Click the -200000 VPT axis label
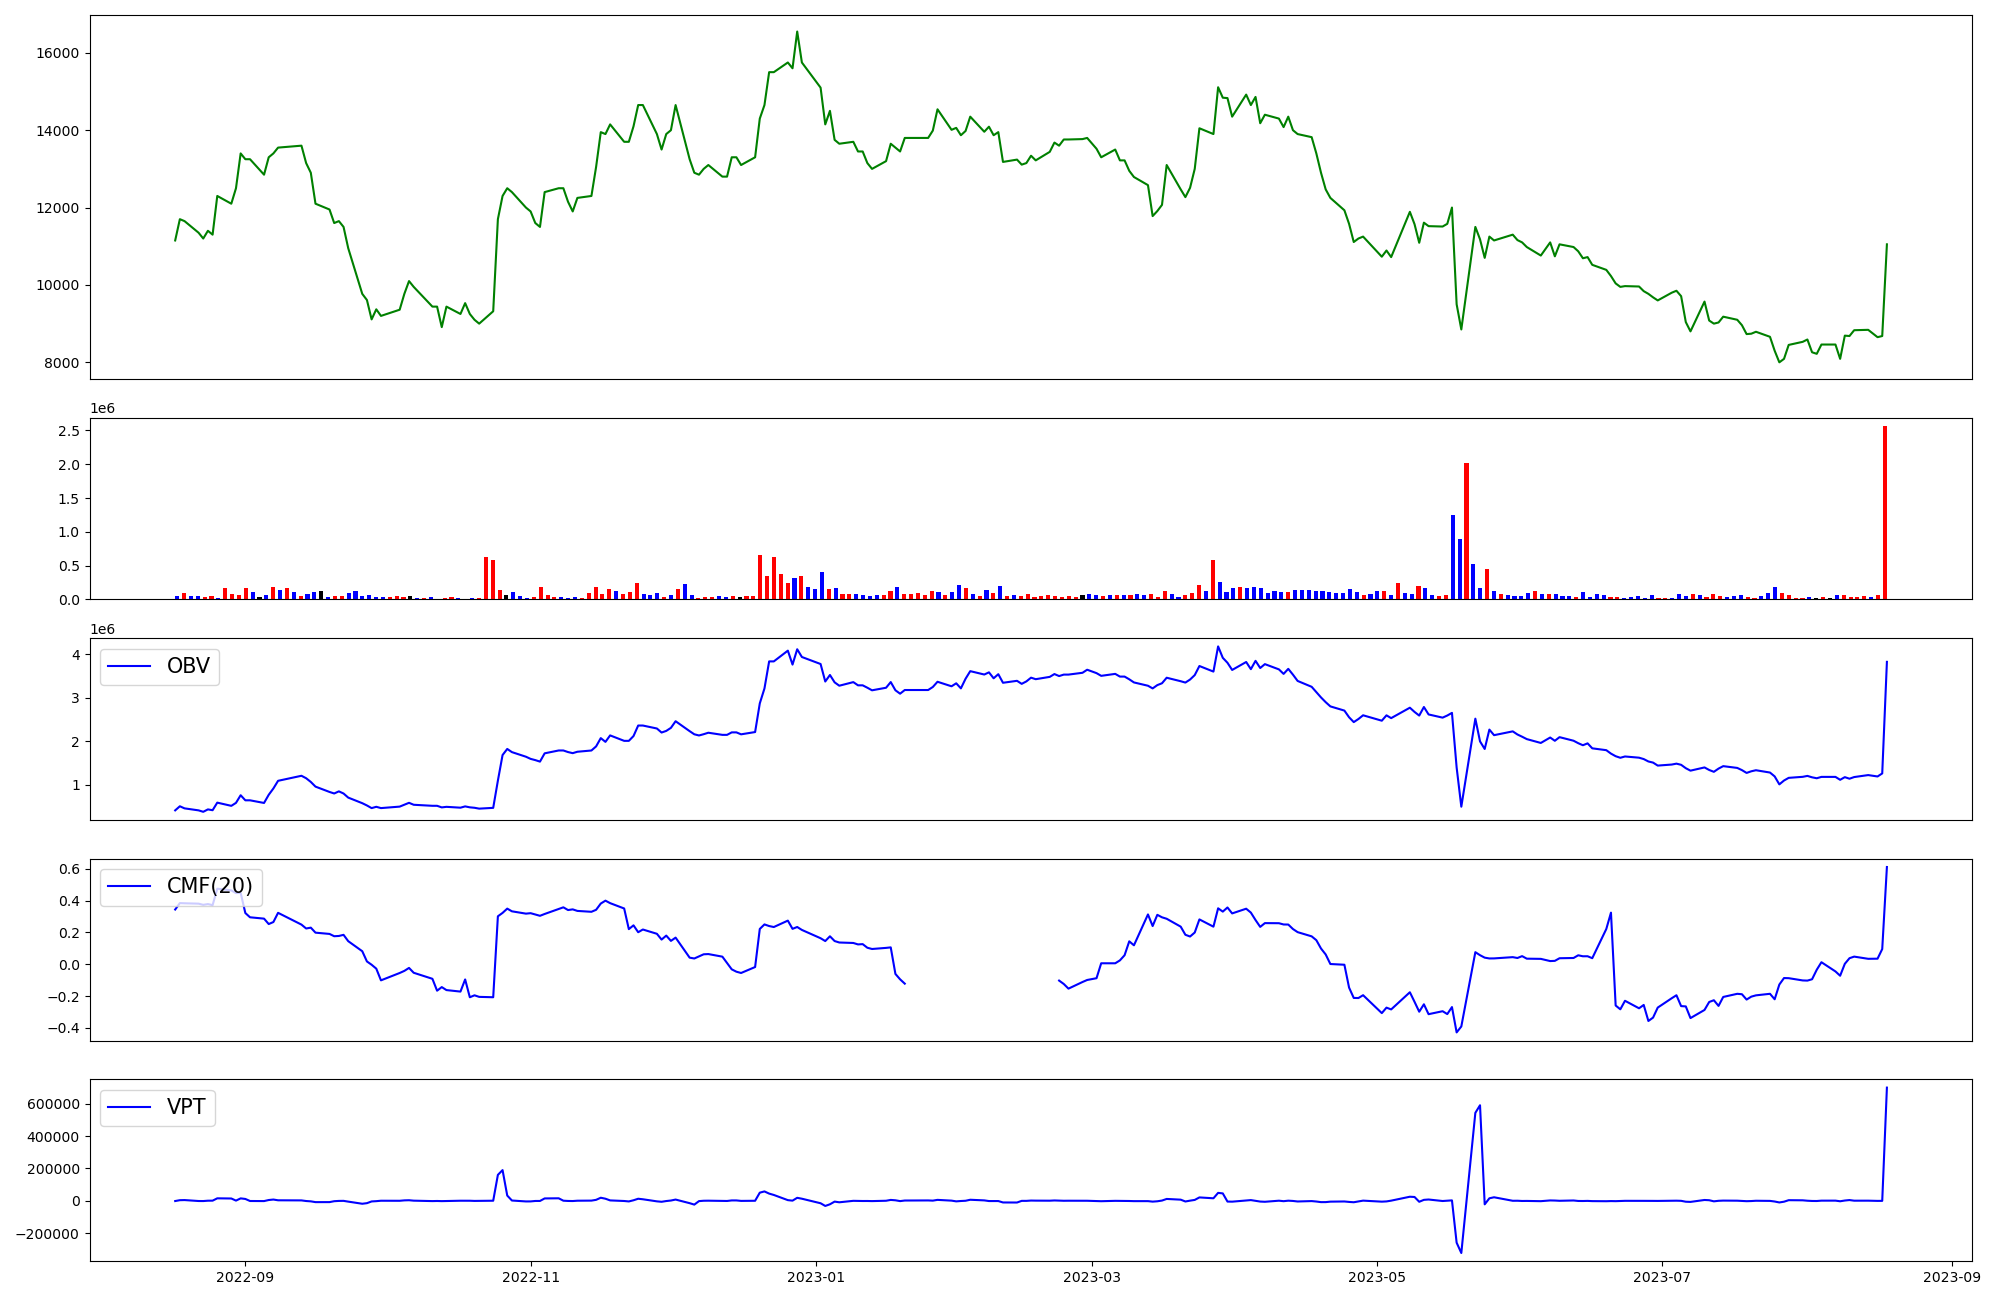 (x=46, y=1234)
